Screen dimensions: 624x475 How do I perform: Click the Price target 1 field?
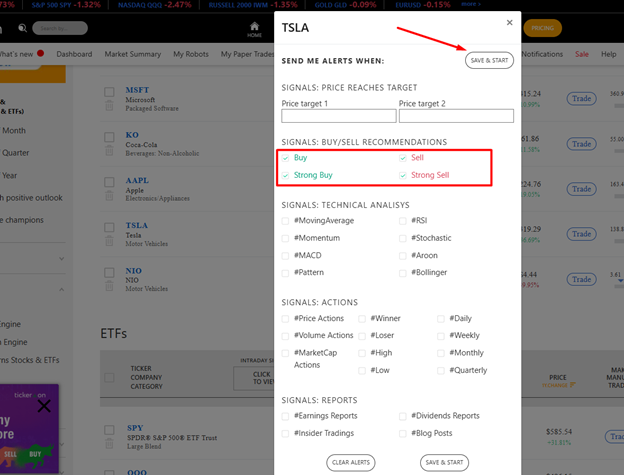[339, 116]
